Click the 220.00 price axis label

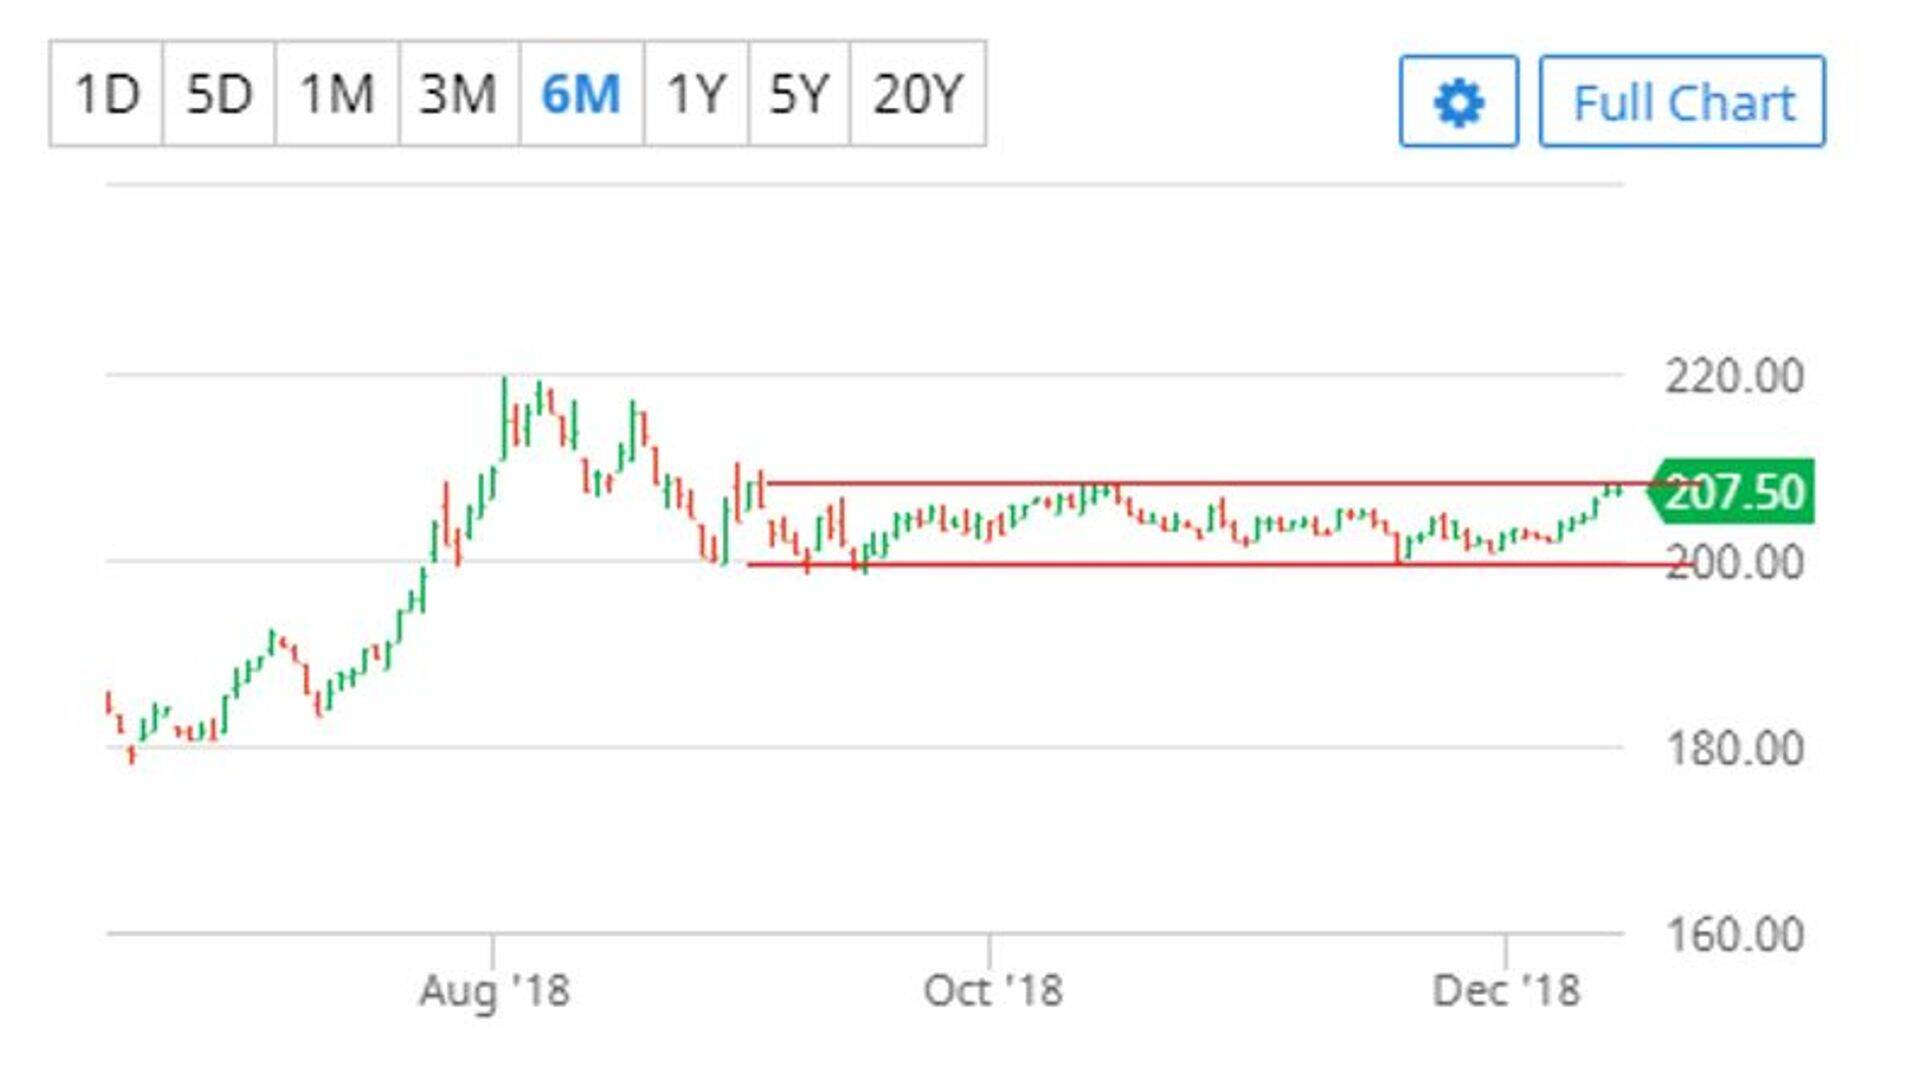[x=1734, y=377]
